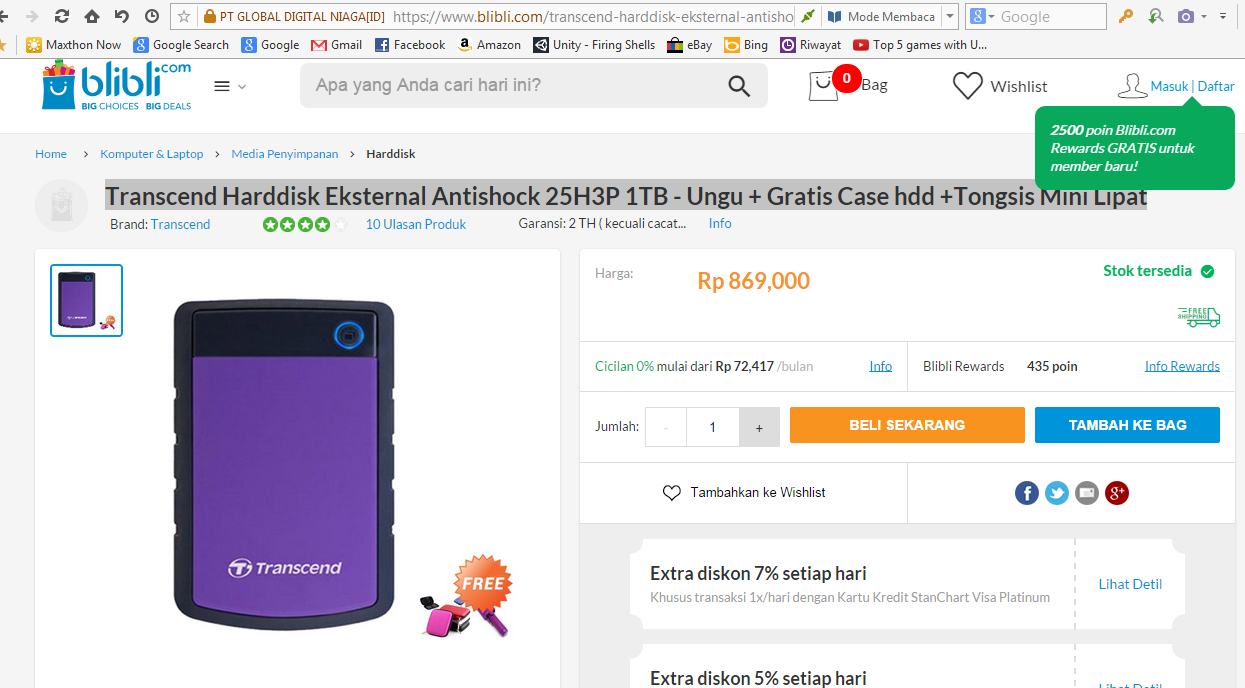Viewport: 1245px width, 688px height.
Task: Click the main purple harddisk image
Action: (284, 465)
